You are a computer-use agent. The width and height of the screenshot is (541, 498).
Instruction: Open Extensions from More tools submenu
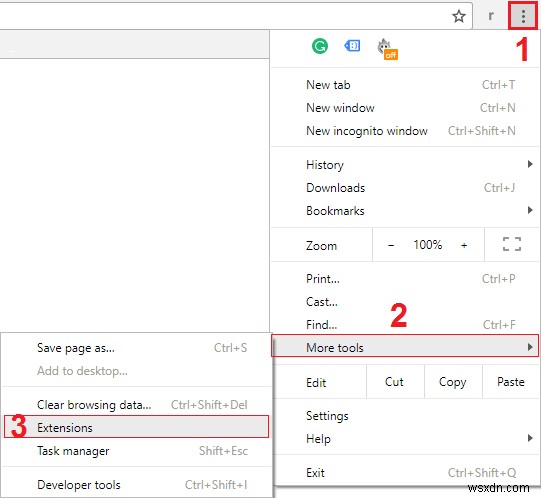pyautogui.click(x=137, y=427)
